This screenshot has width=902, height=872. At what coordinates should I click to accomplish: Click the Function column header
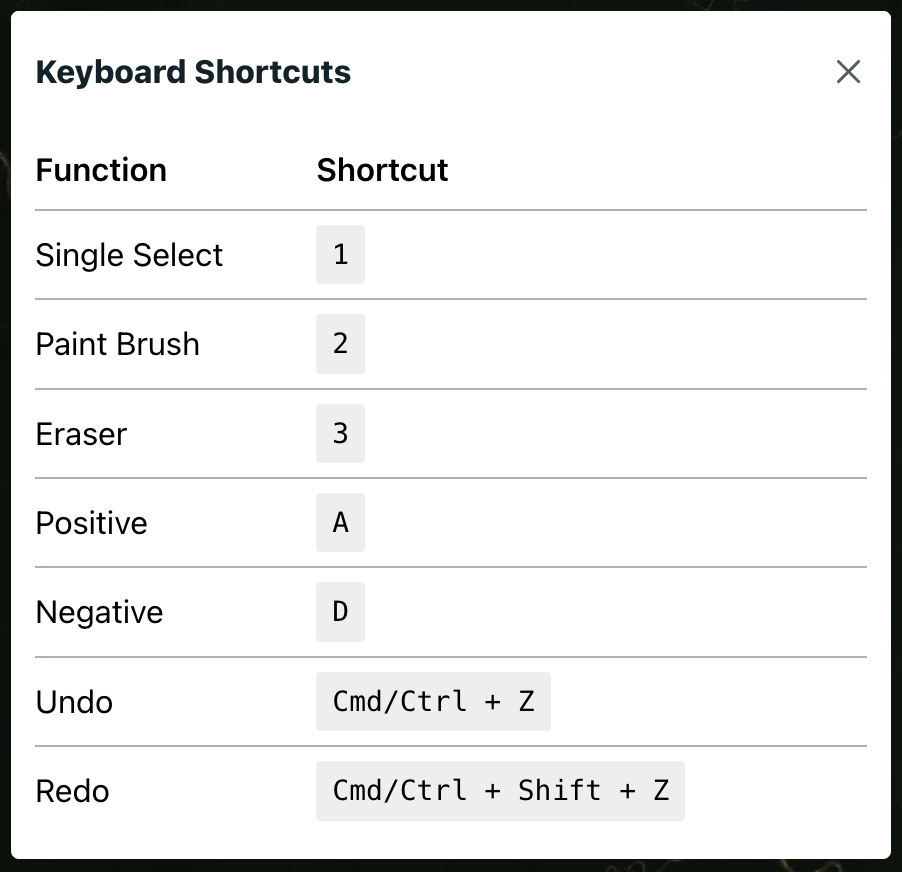click(101, 170)
